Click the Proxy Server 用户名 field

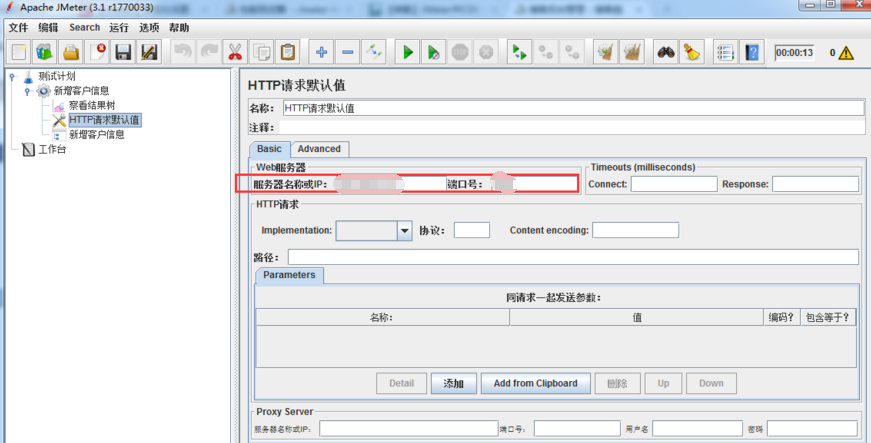698,428
